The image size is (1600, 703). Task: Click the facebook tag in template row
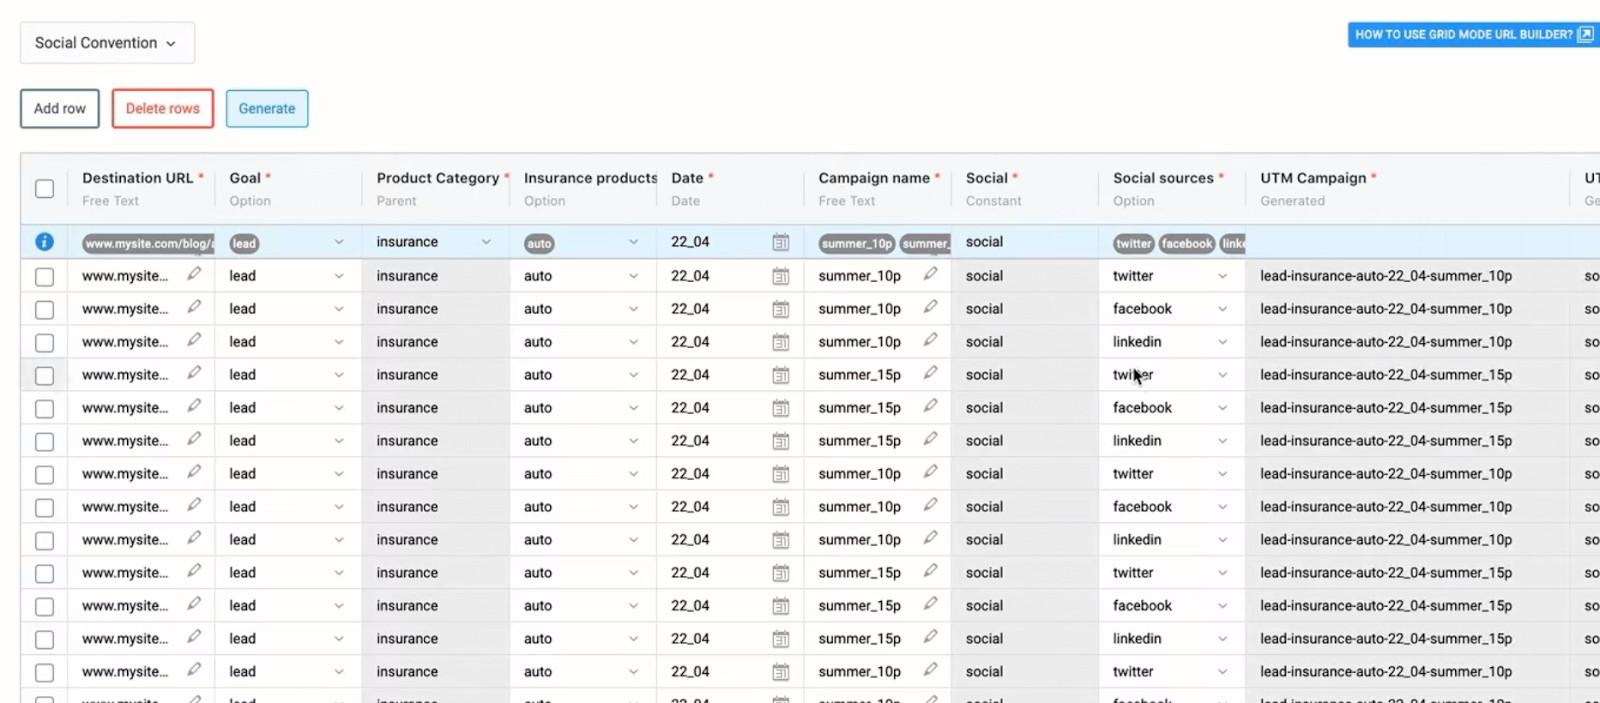(1187, 243)
